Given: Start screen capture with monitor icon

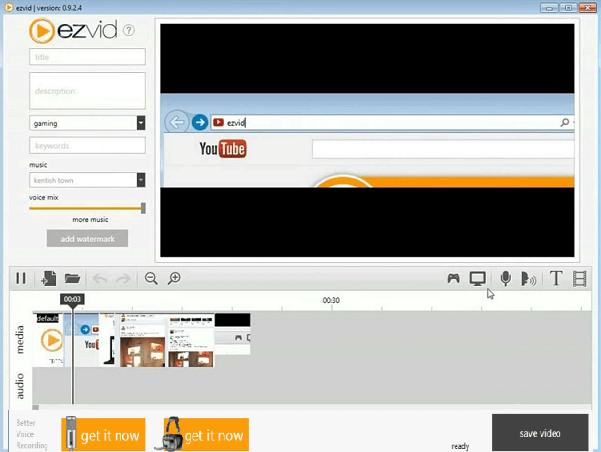Looking at the screenshot, I should pyautogui.click(x=478, y=279).
